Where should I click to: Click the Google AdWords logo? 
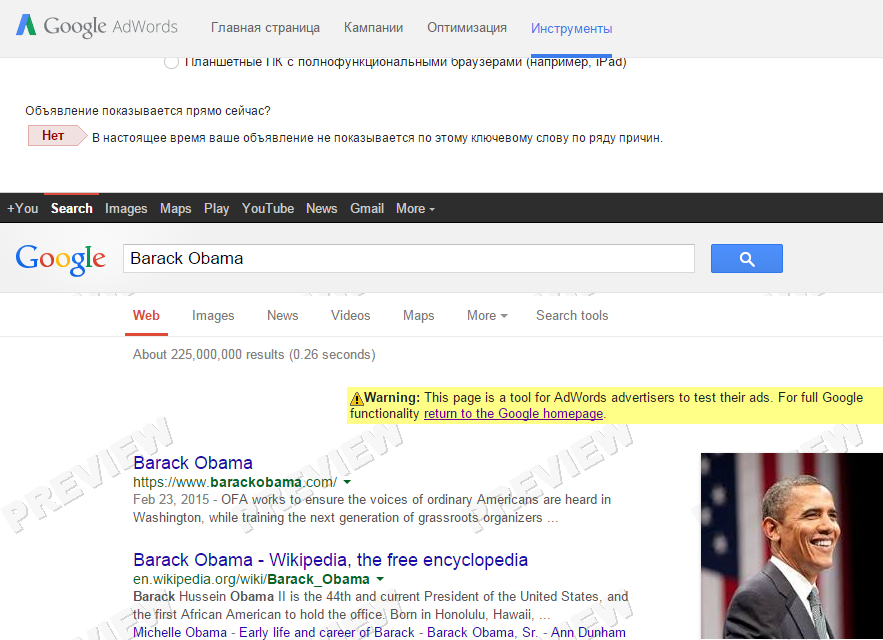point(96,26)
